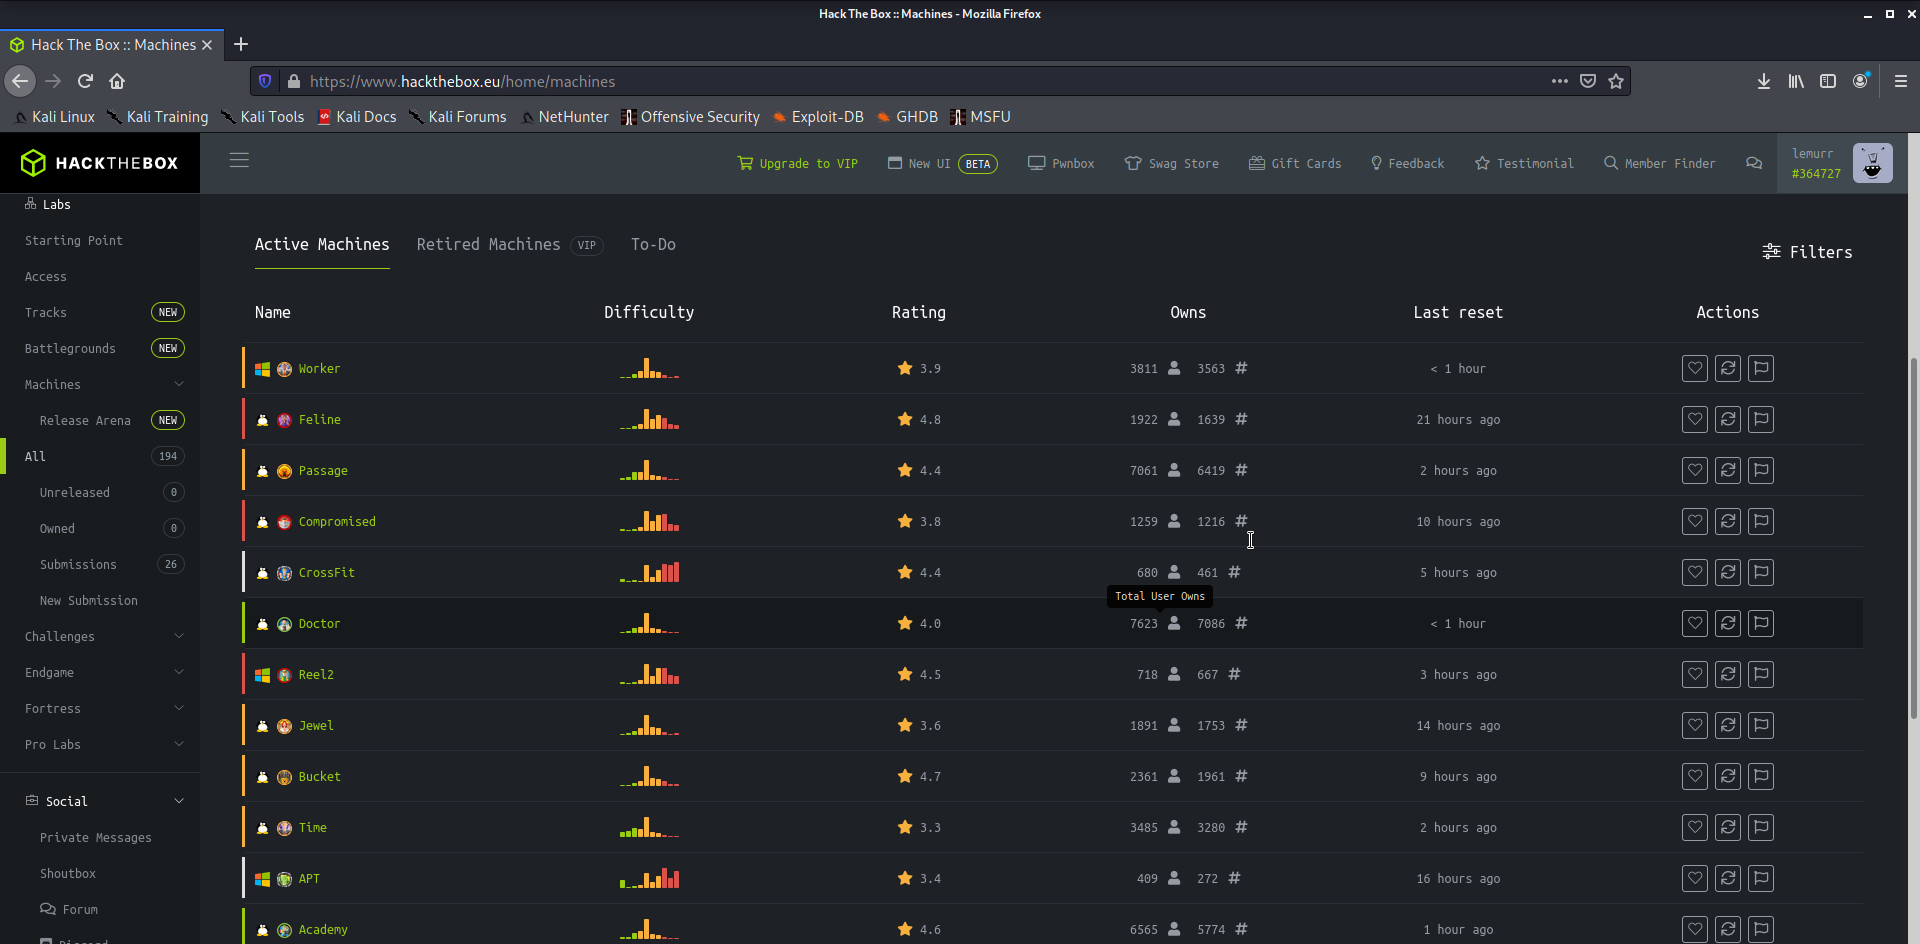Open Kali Tools bookmark
1920x944 pixels.
pos(263,117)
